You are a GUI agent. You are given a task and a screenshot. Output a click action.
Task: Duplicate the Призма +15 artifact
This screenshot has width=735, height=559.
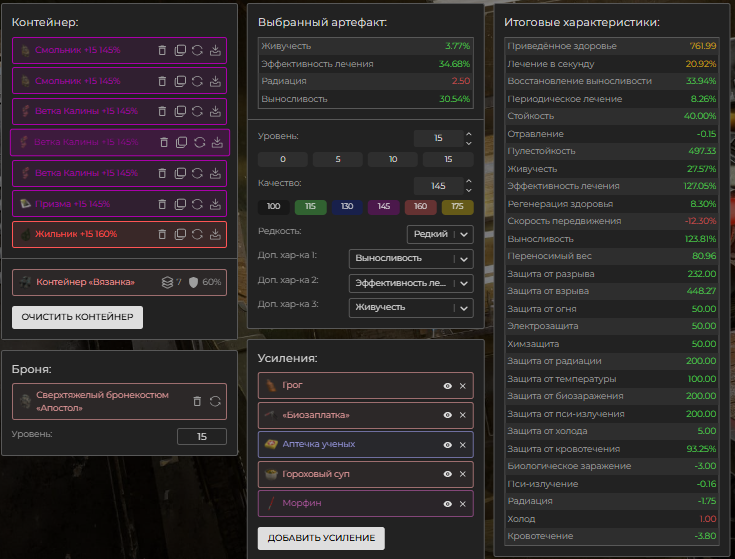(181, 204)
